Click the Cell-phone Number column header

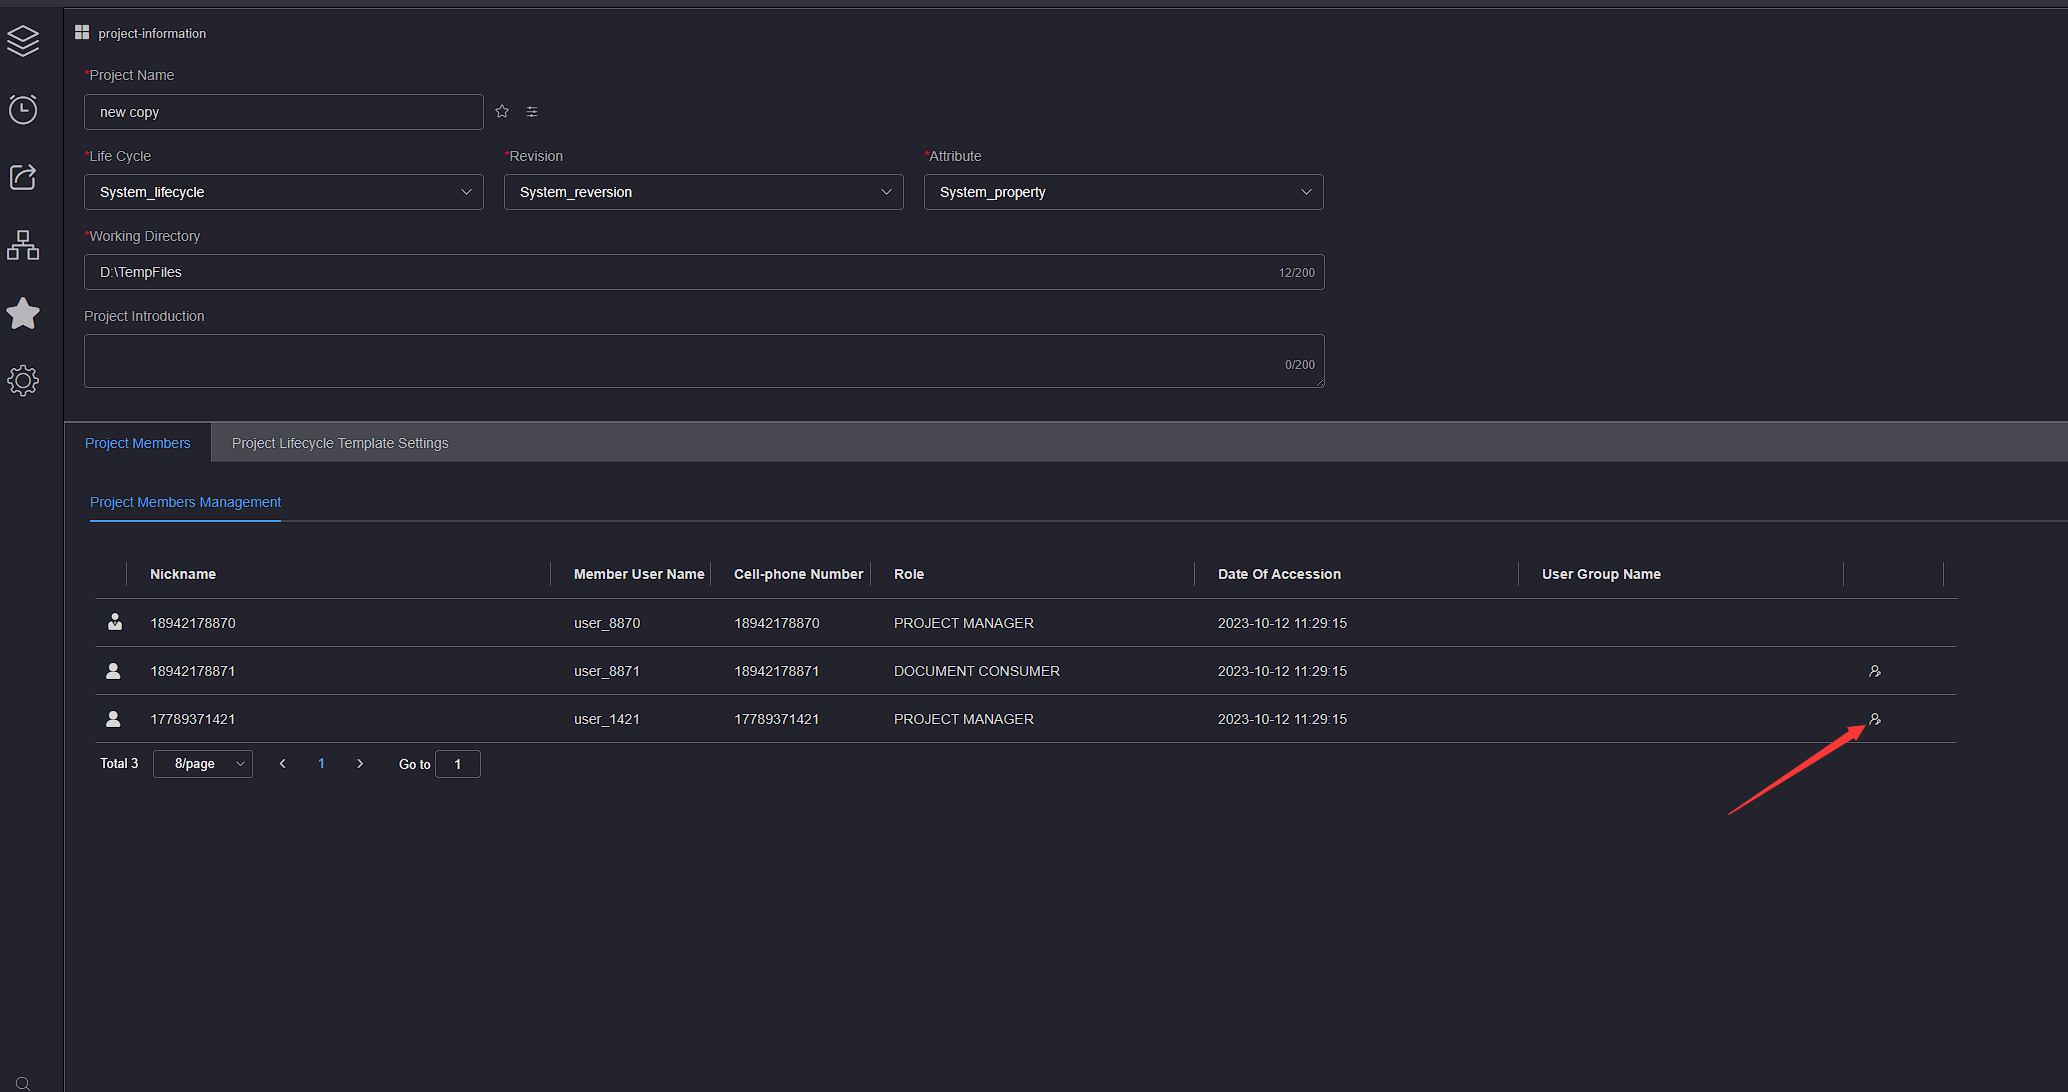tap(798, 574)
